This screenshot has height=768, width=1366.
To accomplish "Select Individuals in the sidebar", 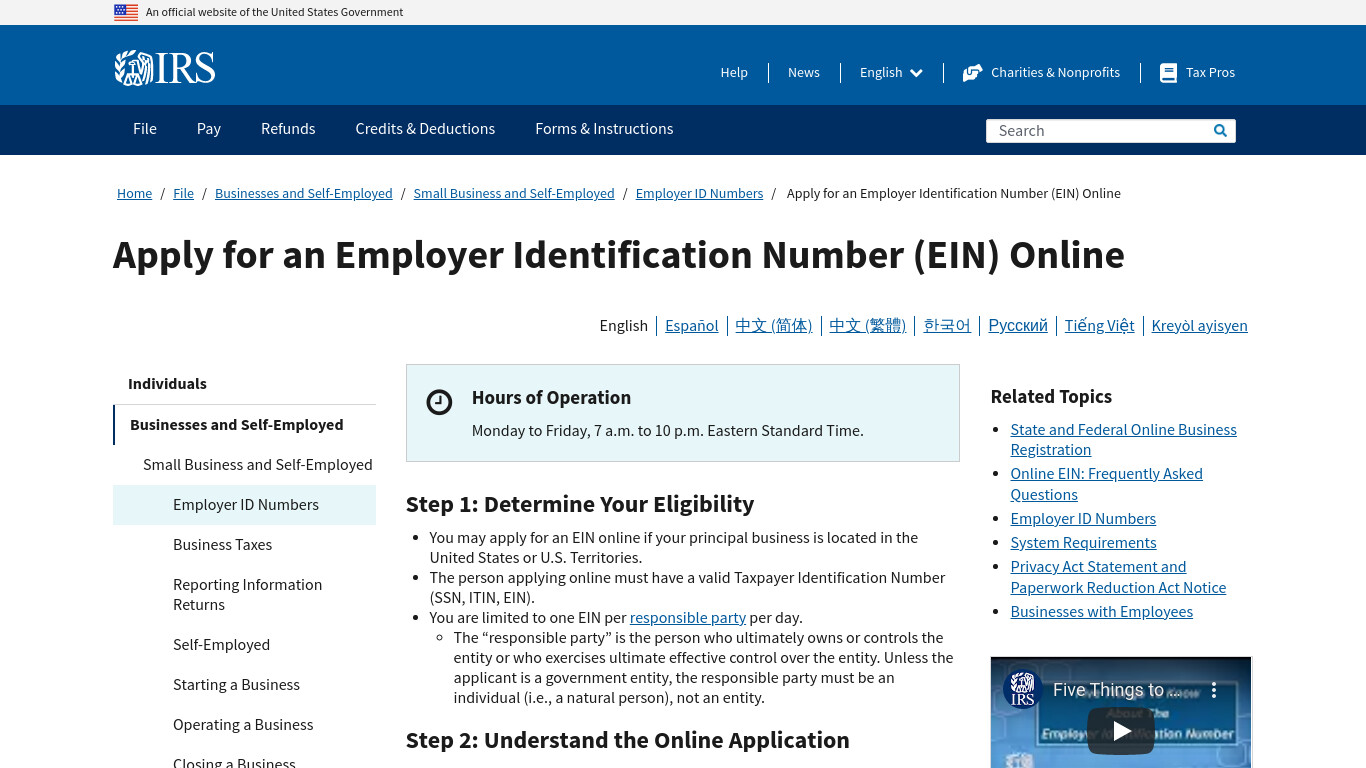I will pos(244,384).
